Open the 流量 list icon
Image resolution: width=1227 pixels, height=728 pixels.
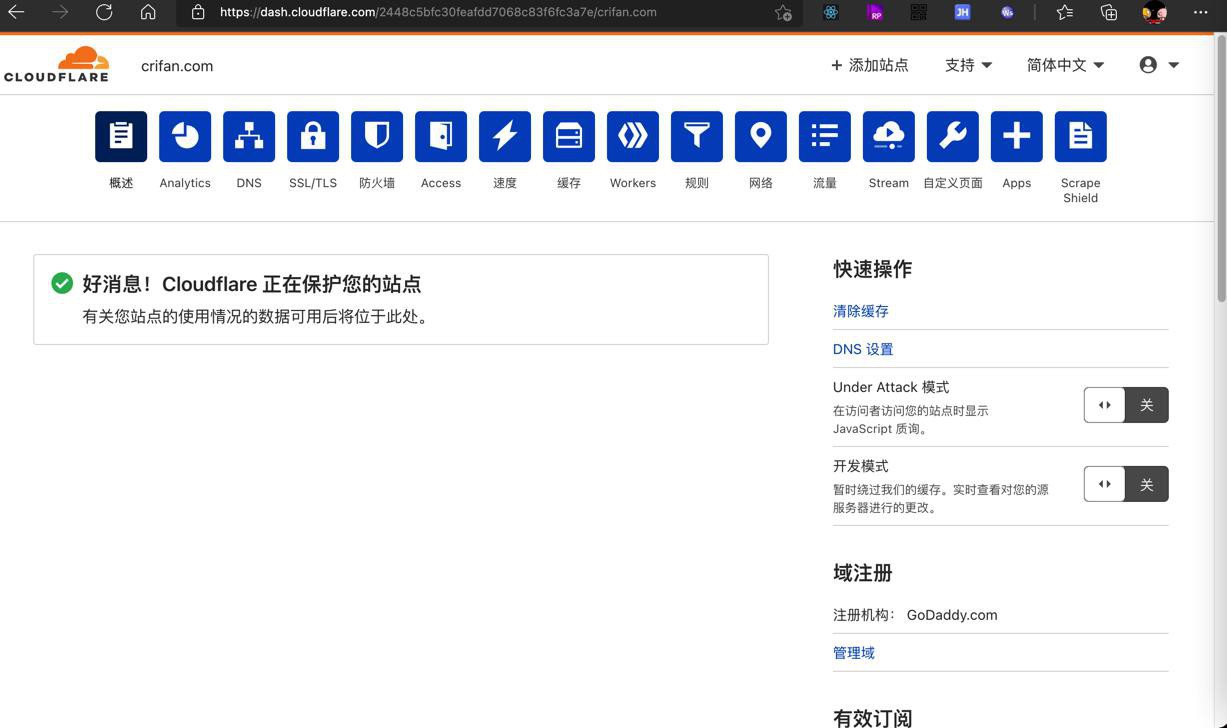point(825,136)
